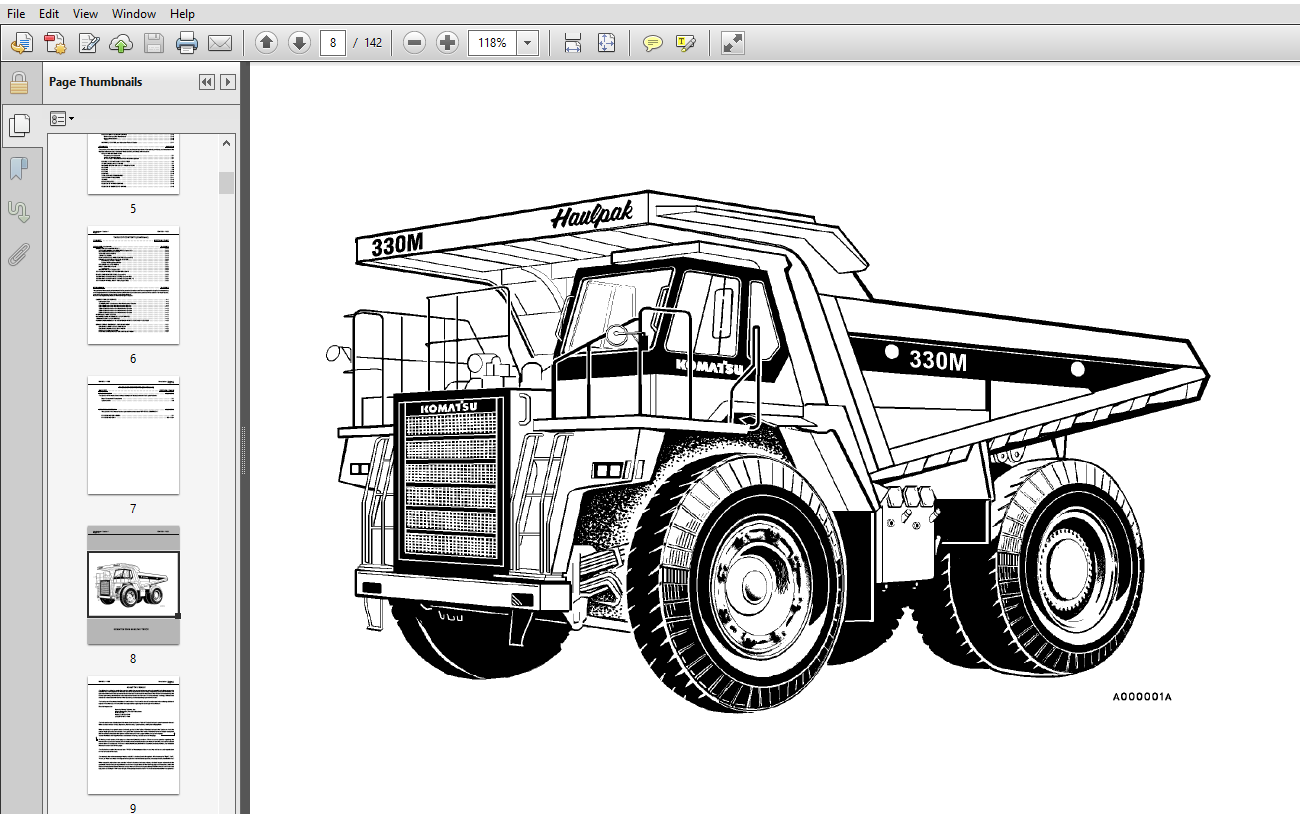The width and height of the screenshot is (1300, 814).
Task: Click the Open file toolbar icon
Action: tap(22, 43)
